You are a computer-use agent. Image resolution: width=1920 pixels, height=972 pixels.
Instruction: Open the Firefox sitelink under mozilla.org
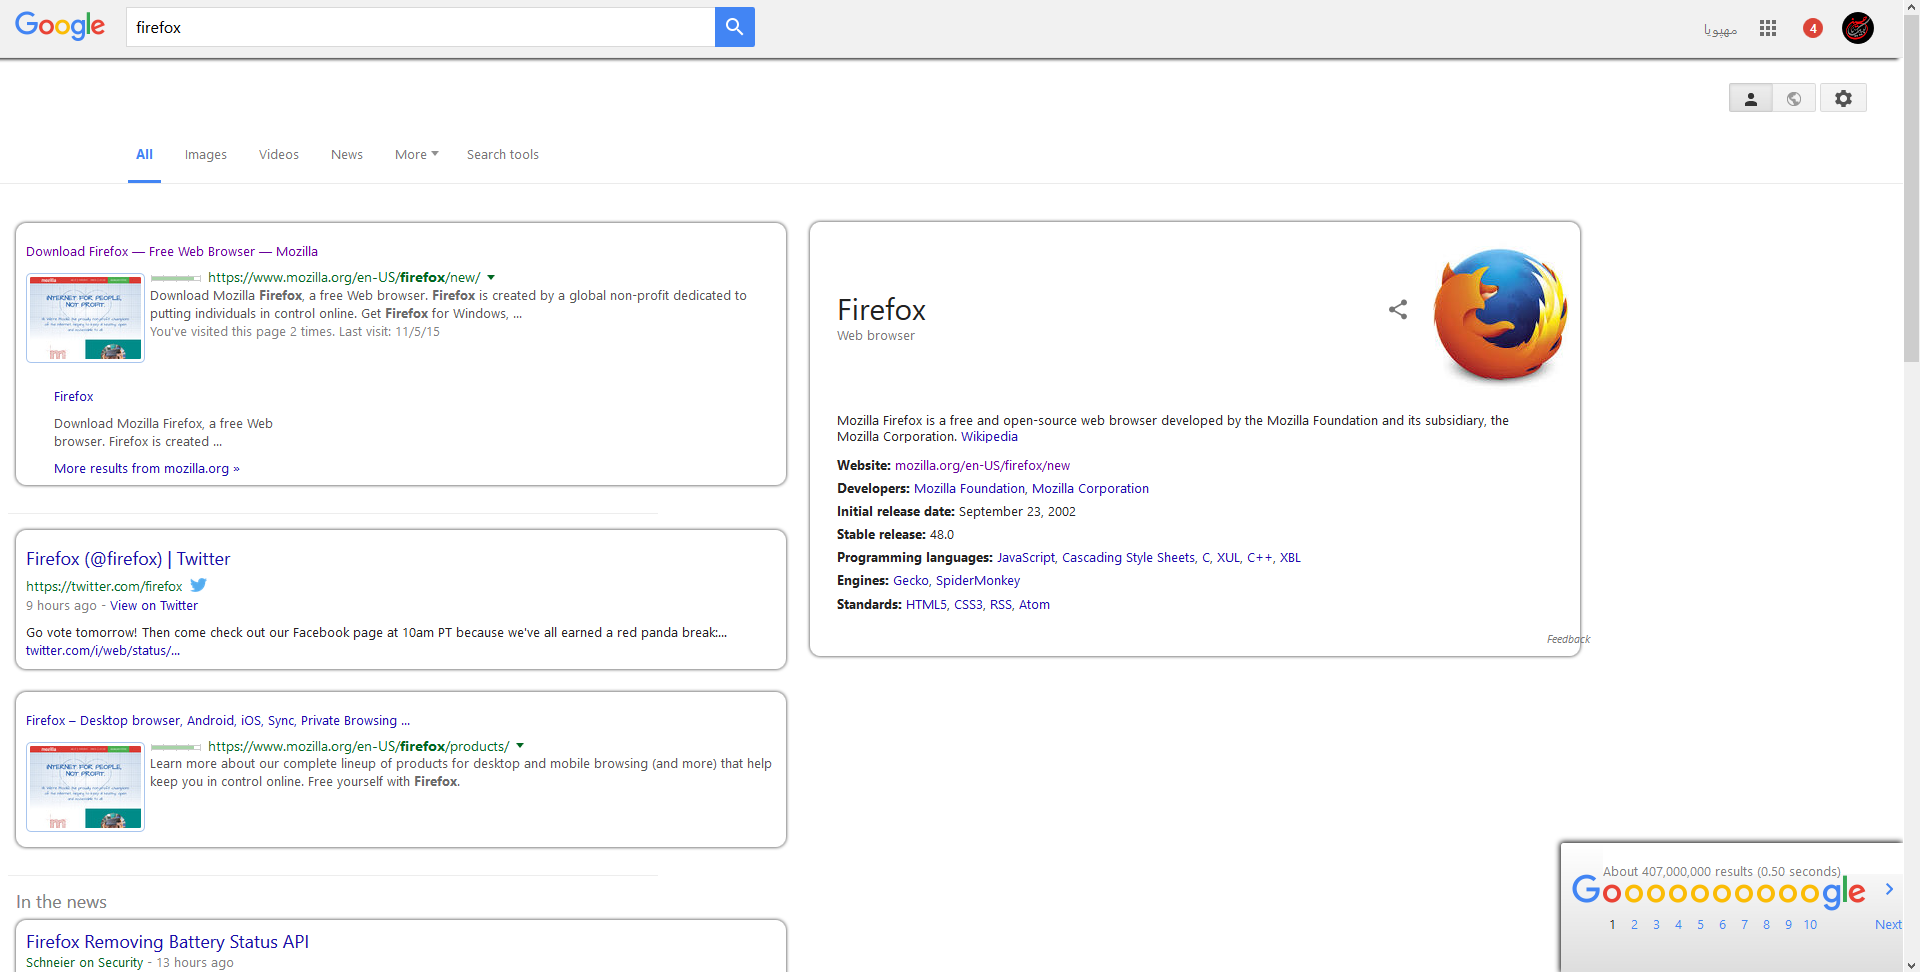click(74, 397)
